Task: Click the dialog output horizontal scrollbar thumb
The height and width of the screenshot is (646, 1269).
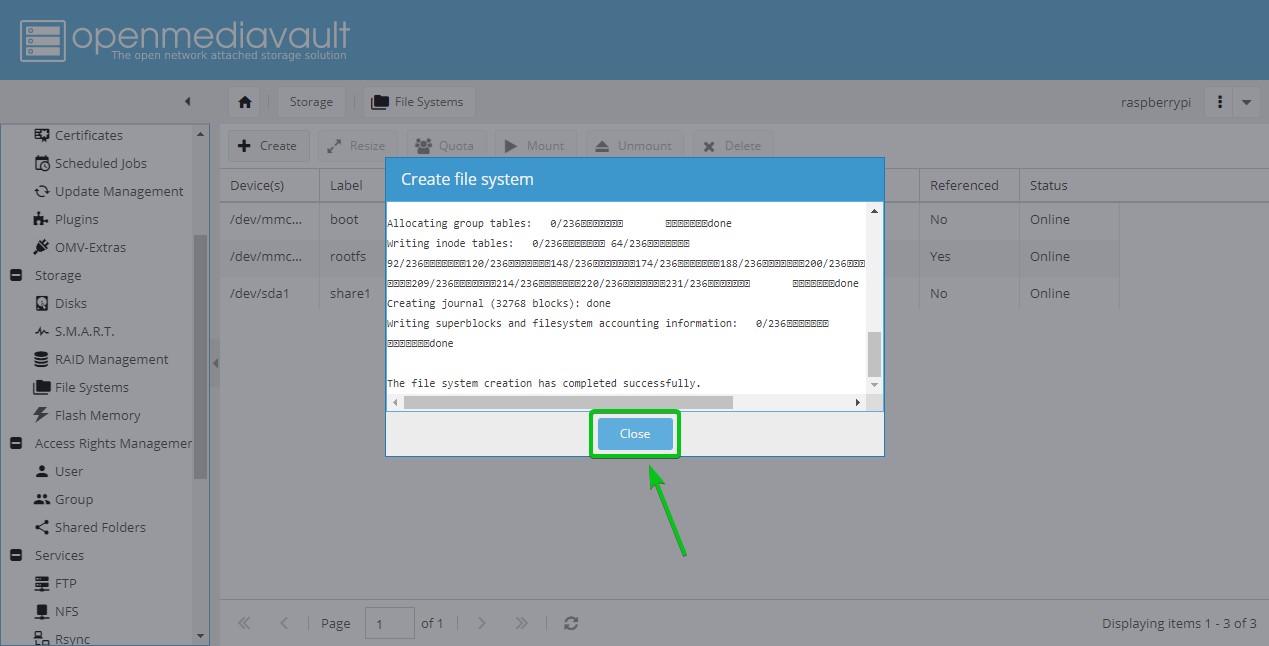Action: 568,402
